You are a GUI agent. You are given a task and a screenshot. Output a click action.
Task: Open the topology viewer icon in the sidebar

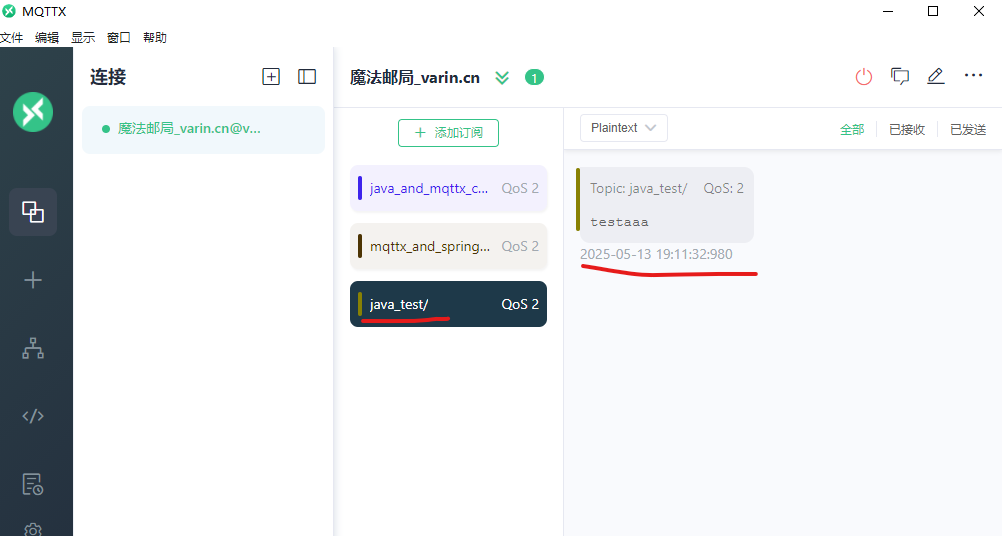click(x=33, y=348)
